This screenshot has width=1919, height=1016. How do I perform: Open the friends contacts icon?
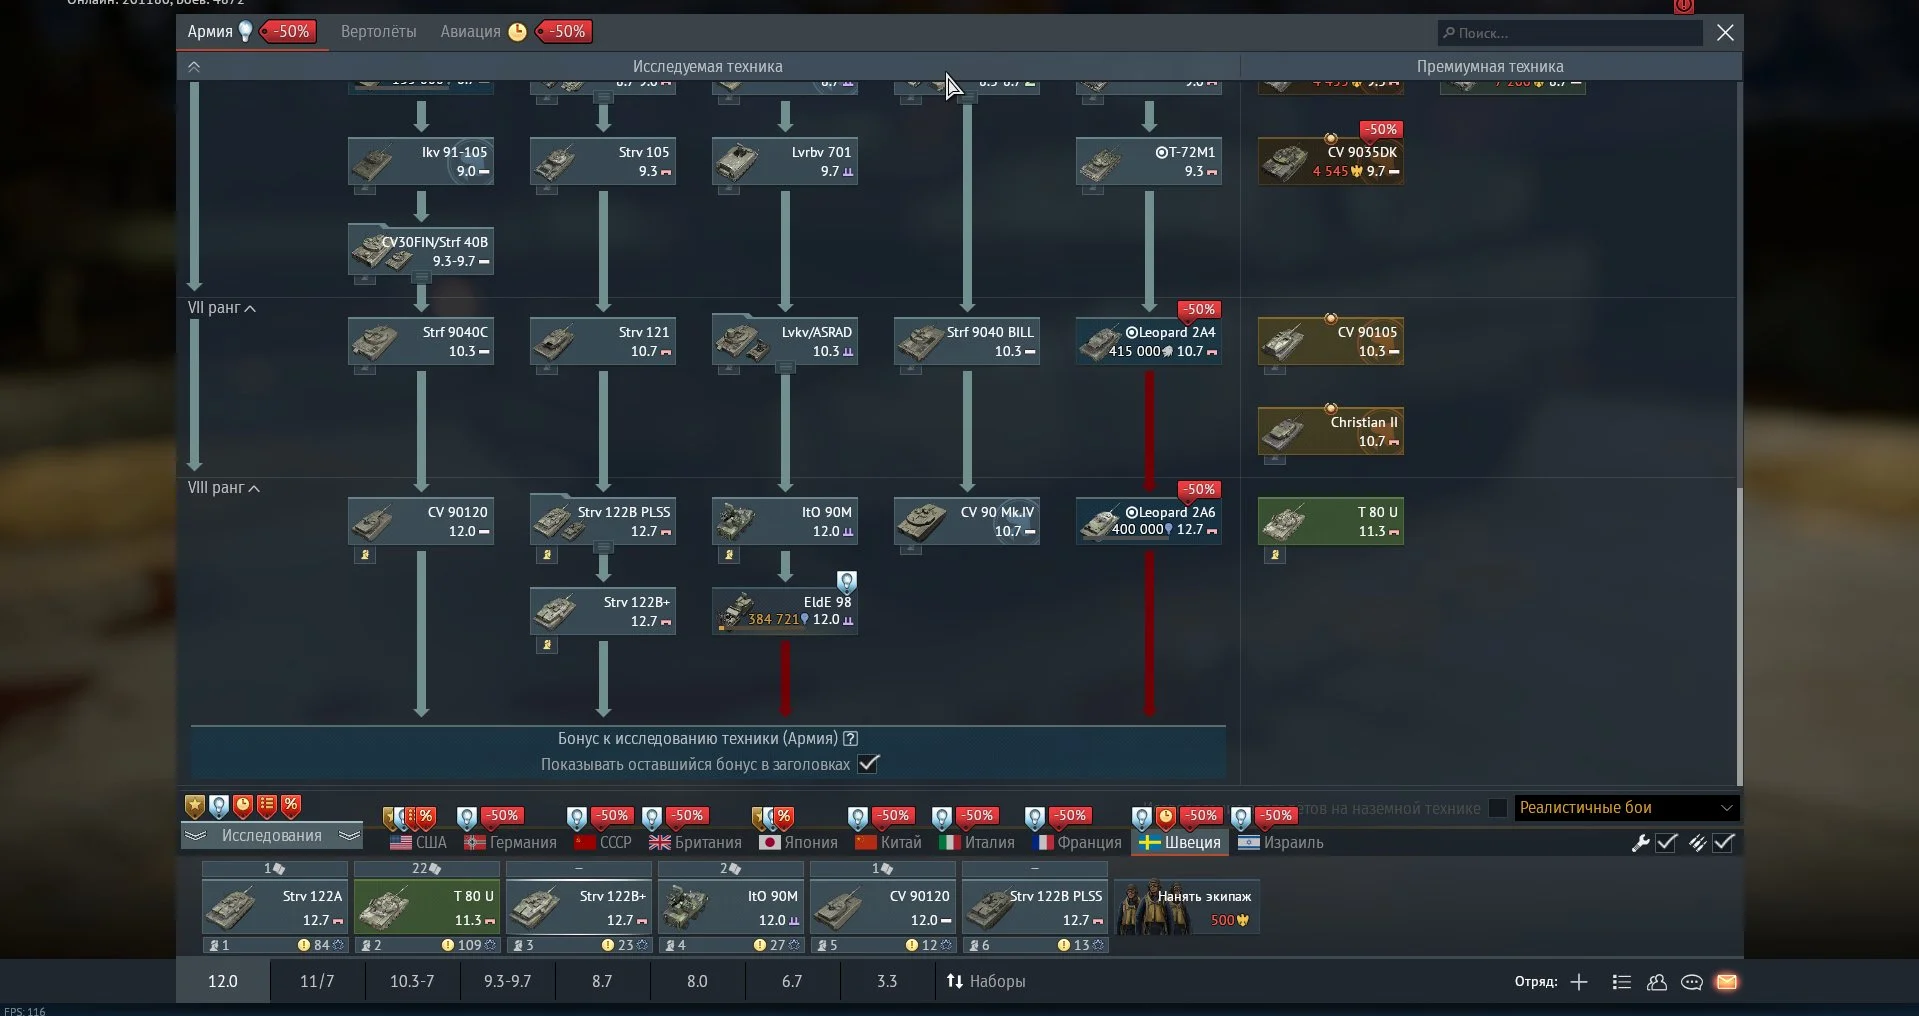click(1657, 982)
